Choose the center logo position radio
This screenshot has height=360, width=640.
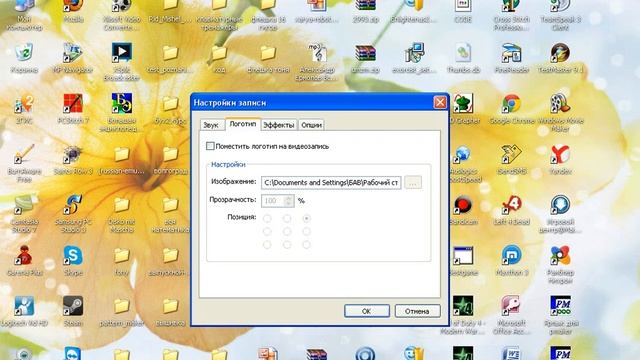click(287, 231)
